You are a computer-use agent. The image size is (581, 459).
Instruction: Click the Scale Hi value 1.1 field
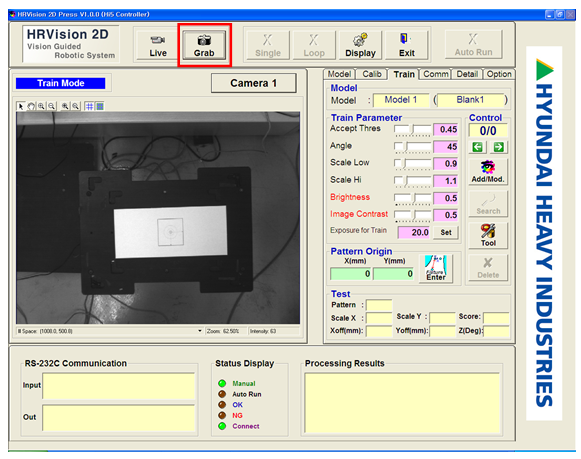(446, 181)
